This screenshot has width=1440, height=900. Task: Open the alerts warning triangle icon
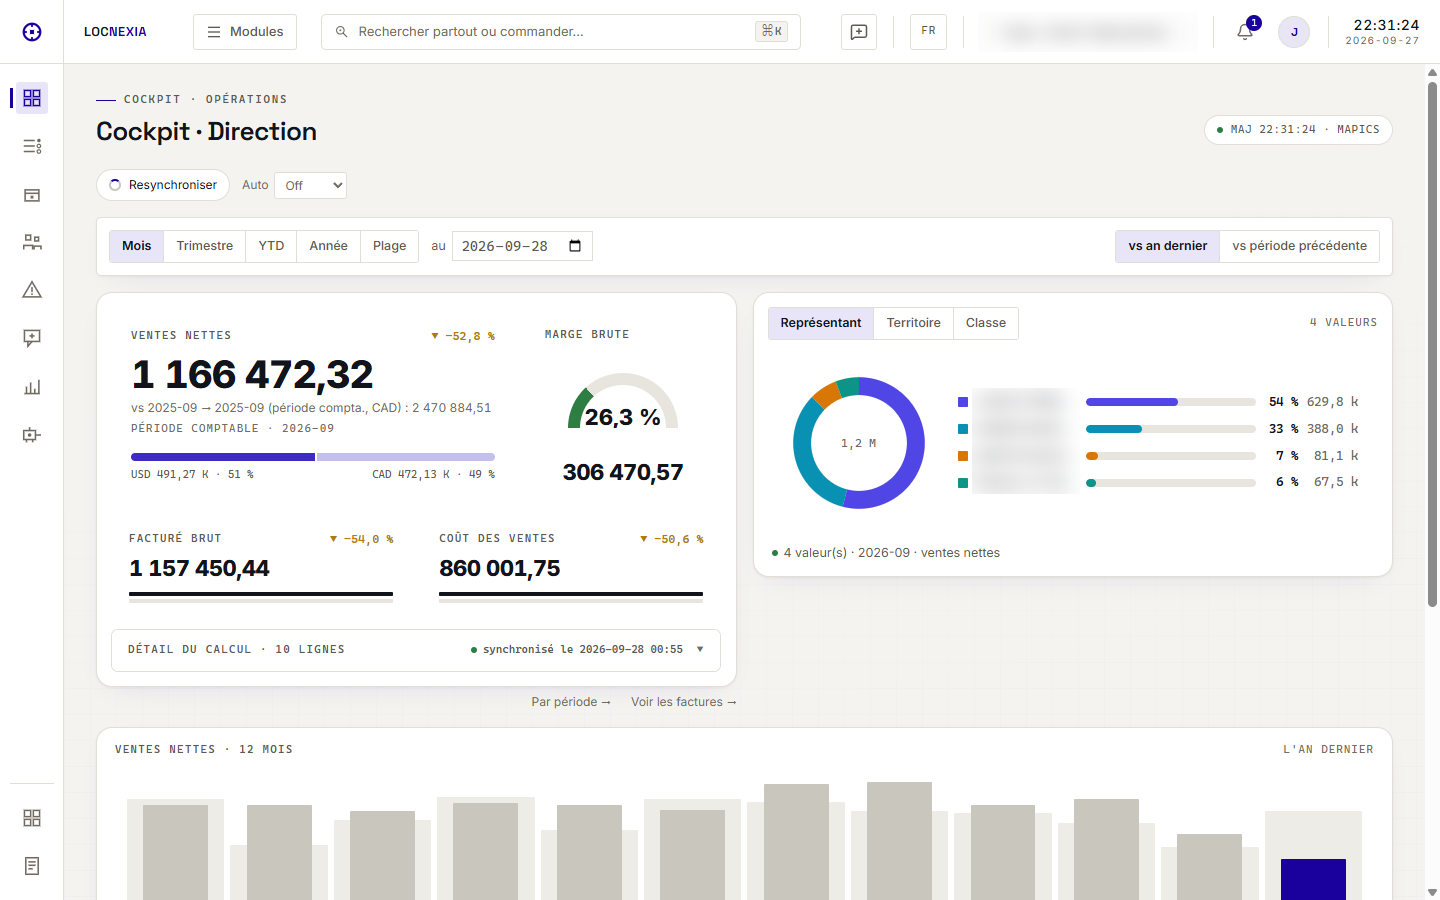click(x=32, y=290)
